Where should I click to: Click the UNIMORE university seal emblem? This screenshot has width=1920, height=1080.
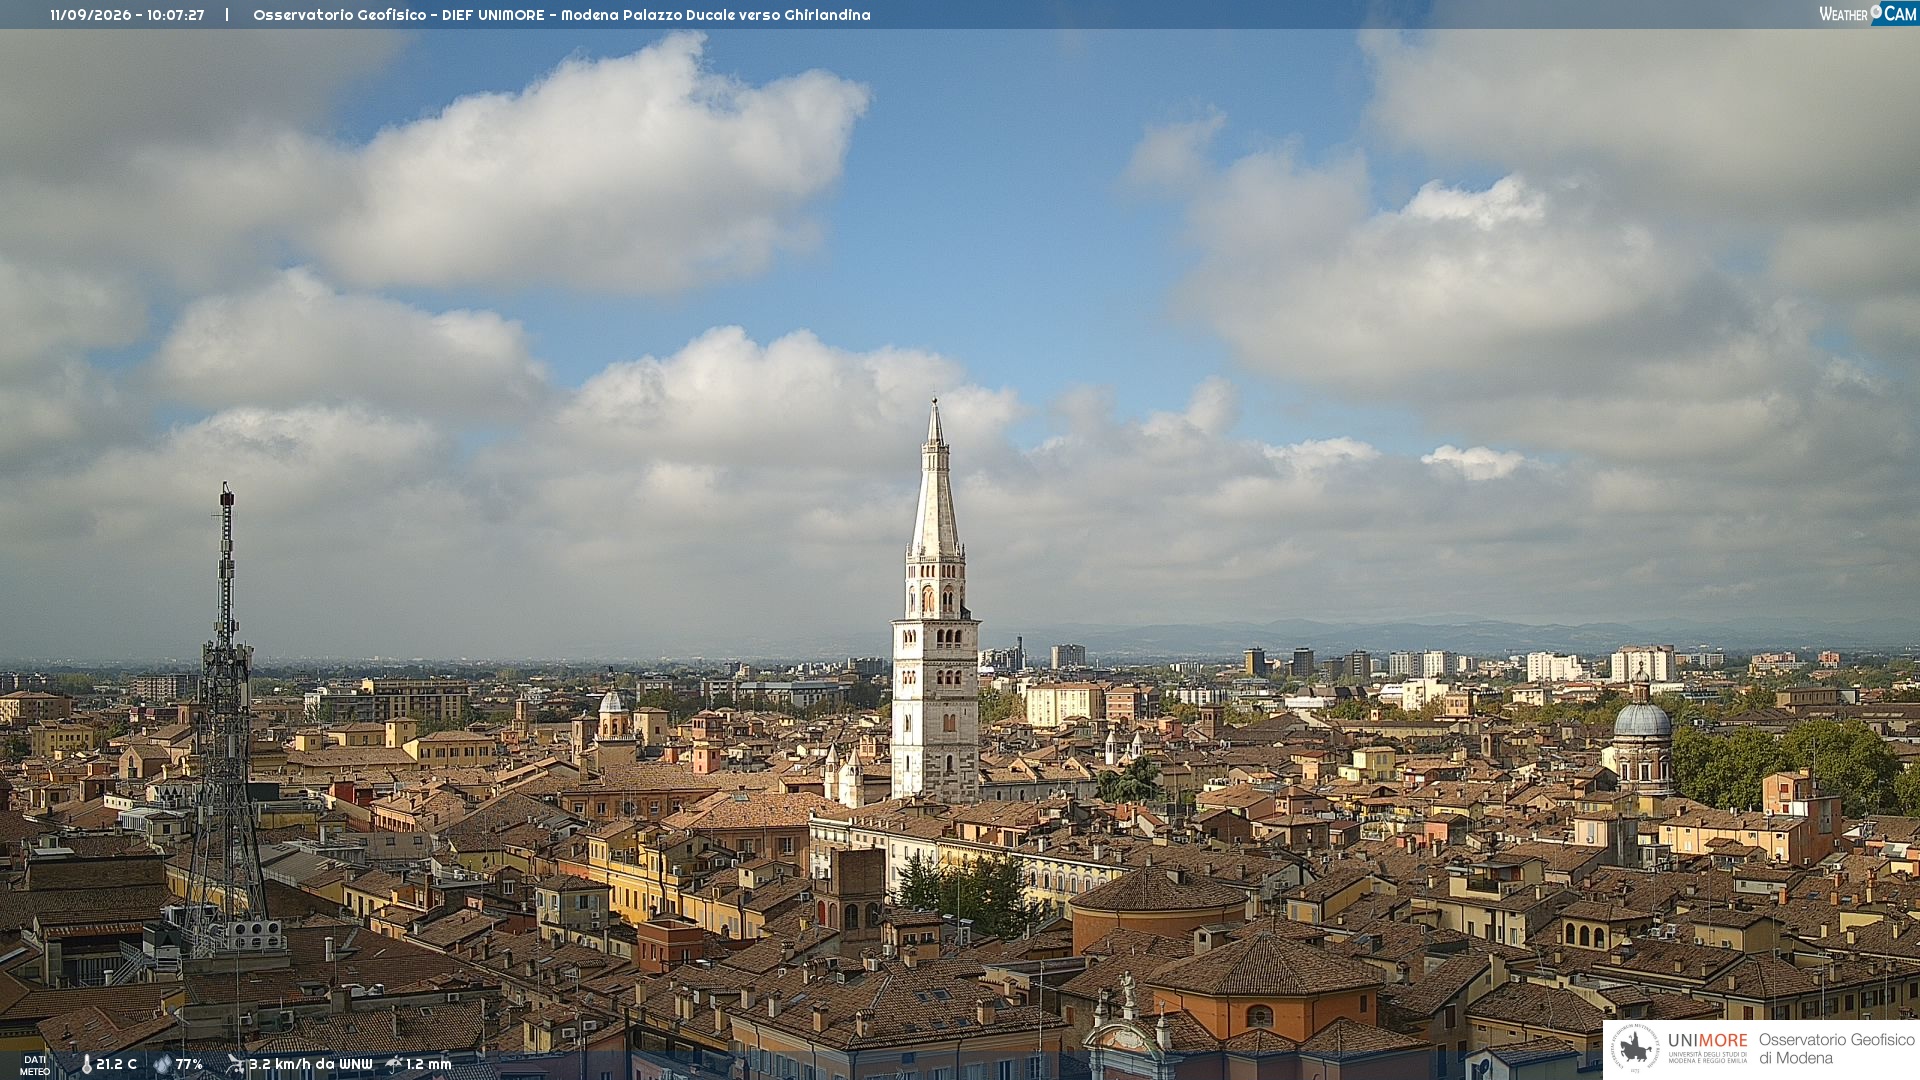click(x=1636, y=1049)
